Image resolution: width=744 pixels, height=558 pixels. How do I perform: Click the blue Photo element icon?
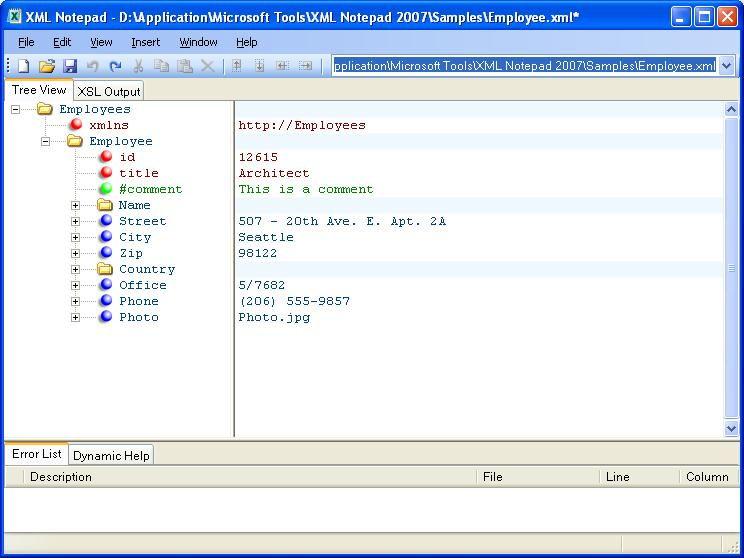coord(106,316)
